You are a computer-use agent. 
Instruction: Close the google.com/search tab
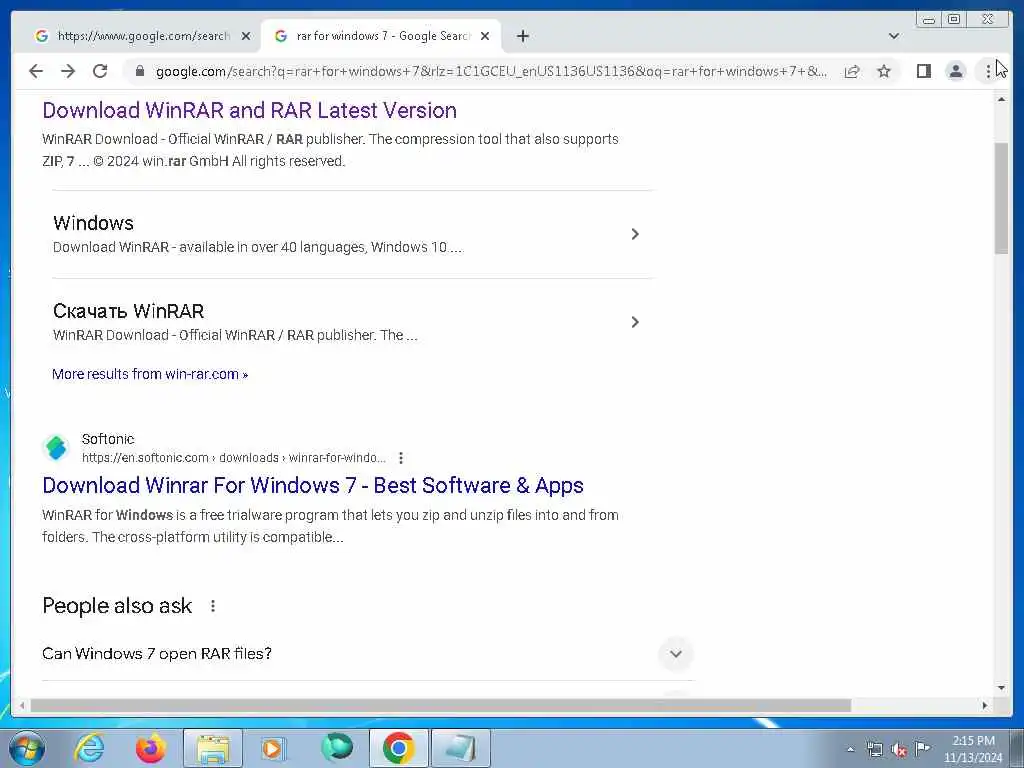pos(246,36)
